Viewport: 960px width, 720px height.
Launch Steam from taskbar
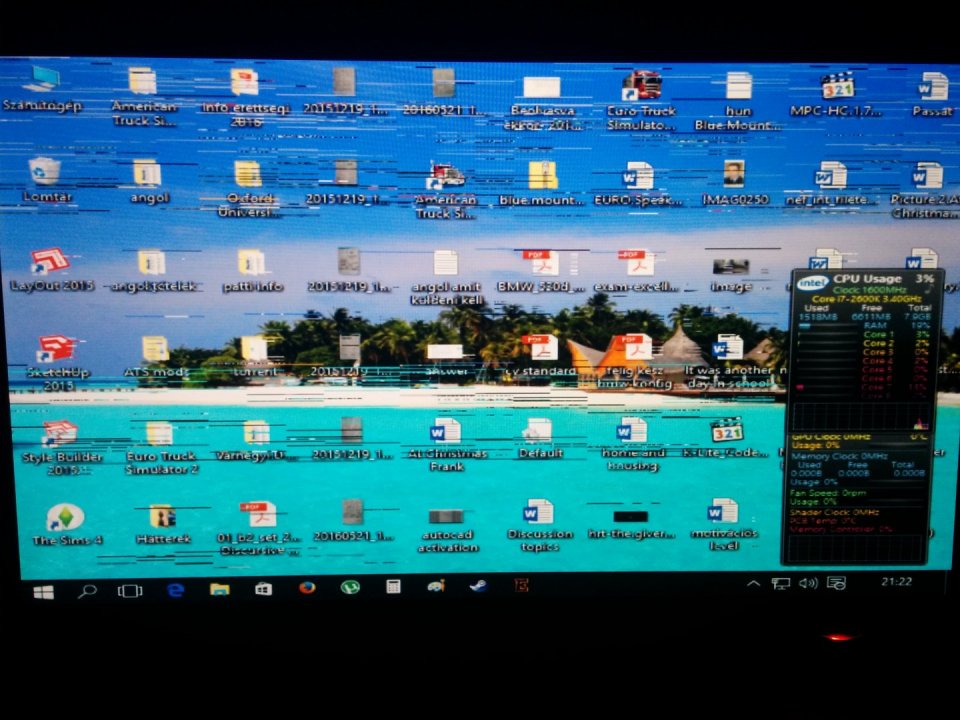[x=478, y=586]
